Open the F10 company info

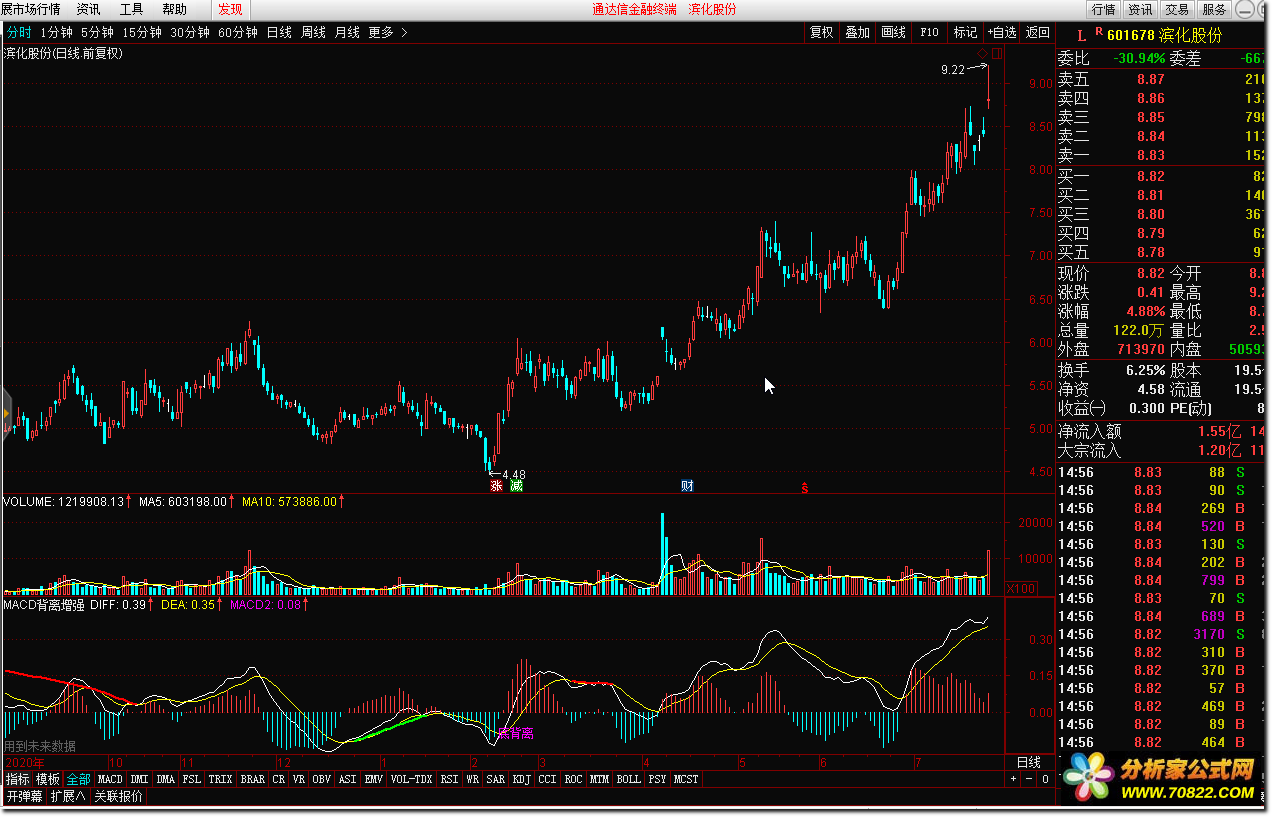(x=929, y=32)
